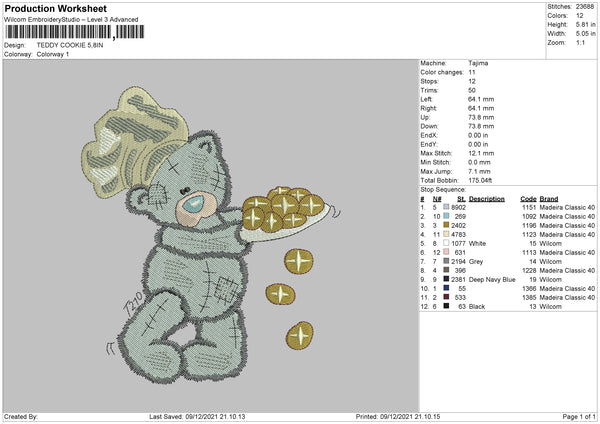The width and height of the screenshot is (600, 424).
Task: Select the Max Stitch value 12.1 mm
Action: tap(481, 153)
